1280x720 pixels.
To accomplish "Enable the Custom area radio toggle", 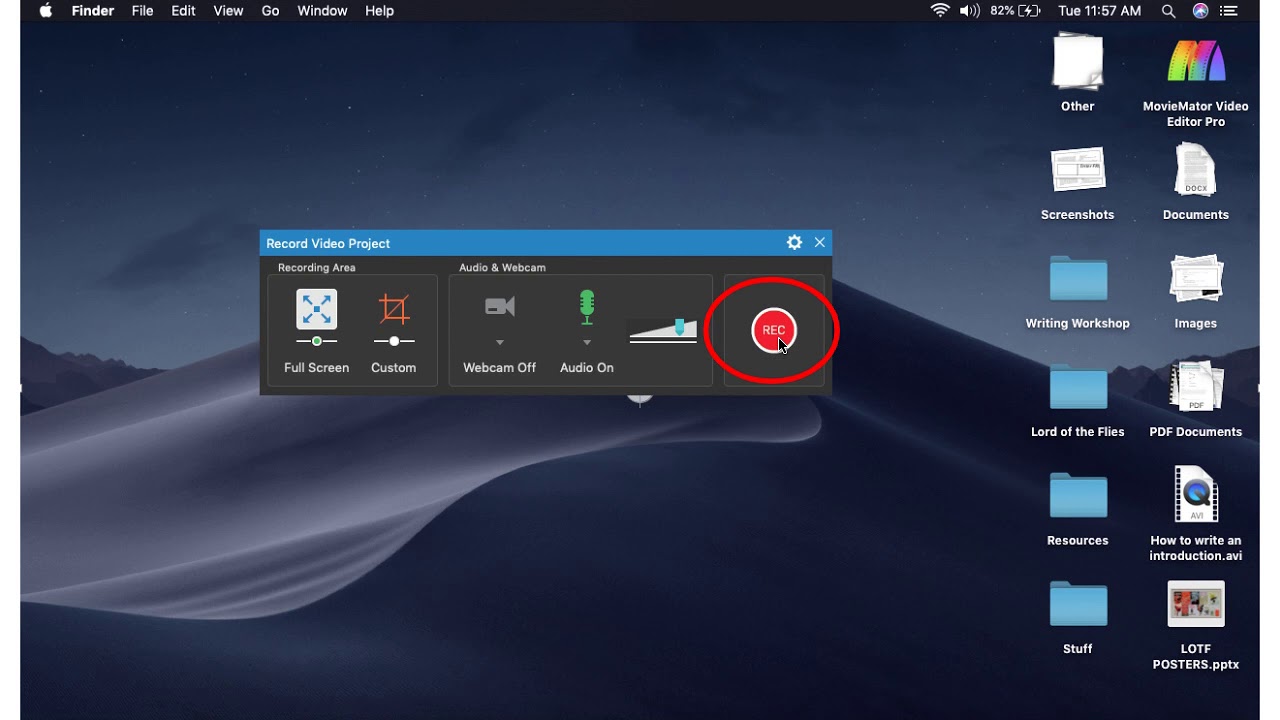I will point(394,341).
